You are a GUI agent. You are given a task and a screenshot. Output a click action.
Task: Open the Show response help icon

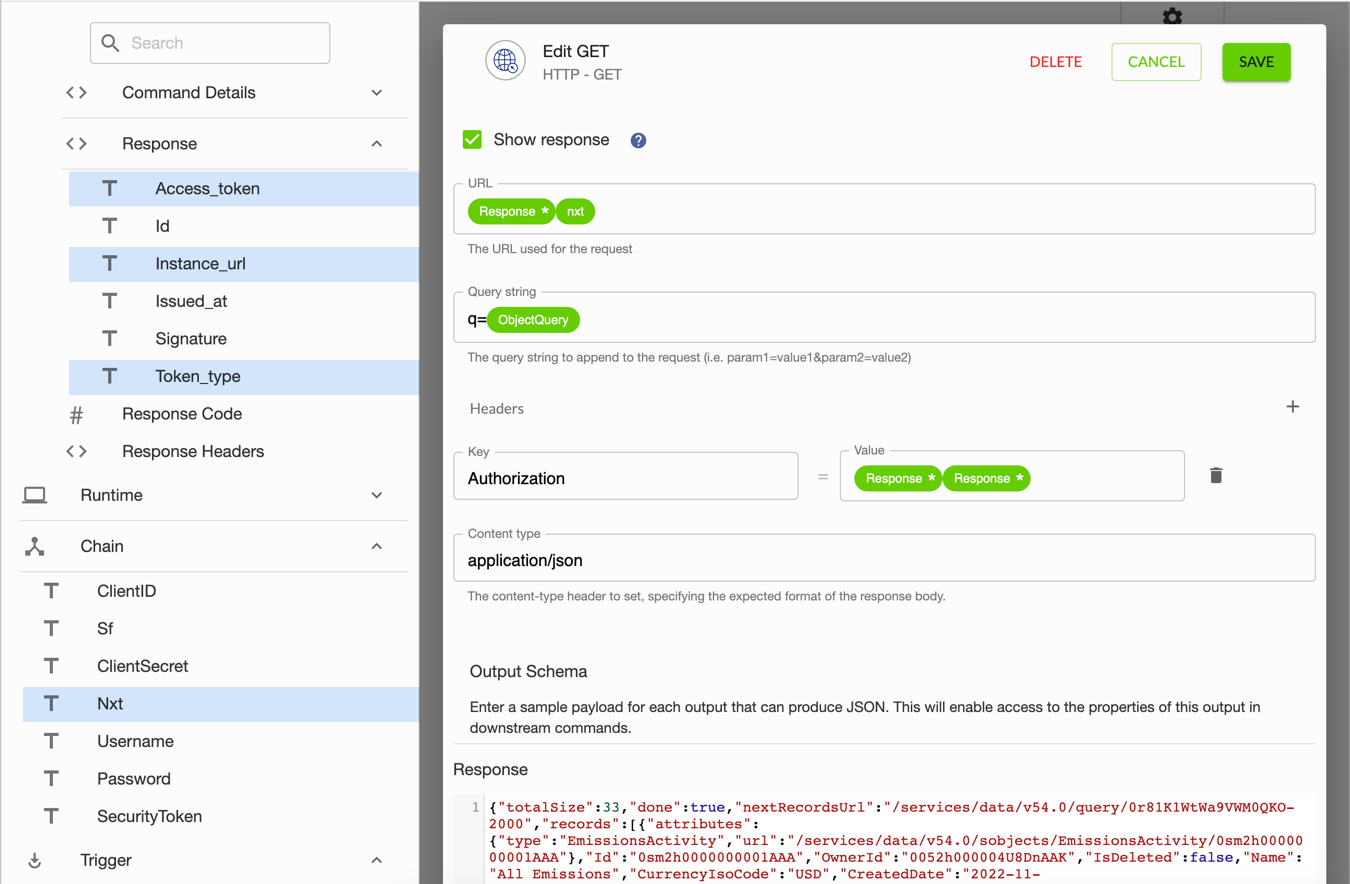[x=638, y=140]
